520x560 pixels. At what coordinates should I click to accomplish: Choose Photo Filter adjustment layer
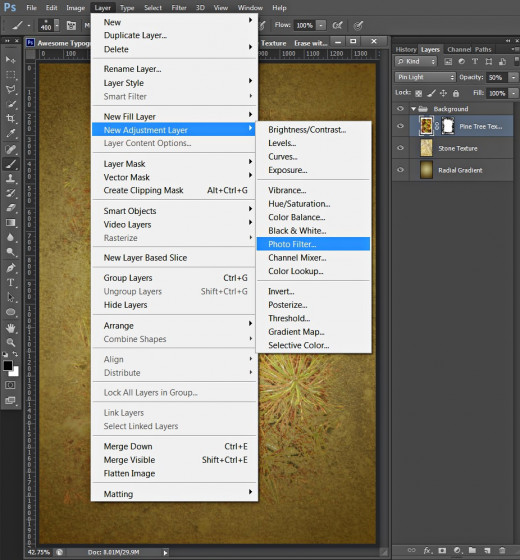coord(313,244)
